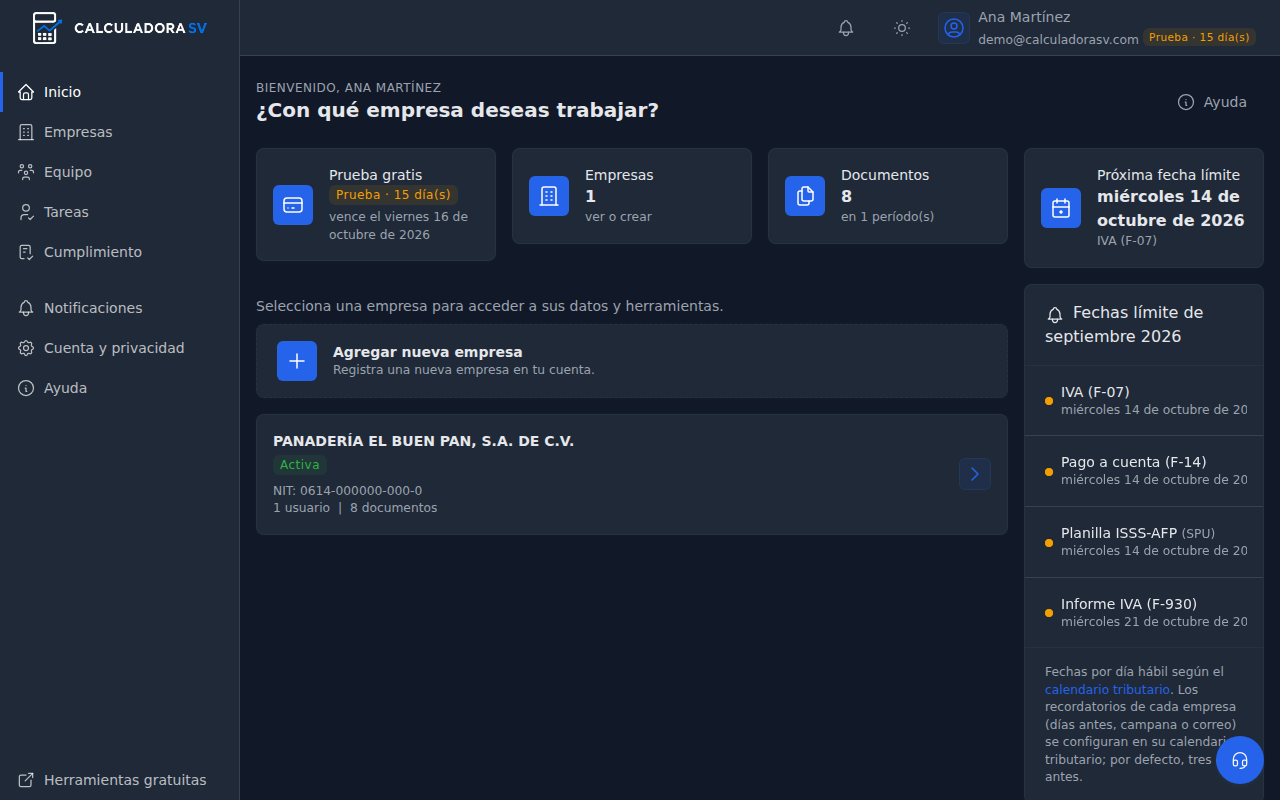Select the IVA (F-07) deadline item
Screen dimensions: 1280x800
coord(1144,400)
